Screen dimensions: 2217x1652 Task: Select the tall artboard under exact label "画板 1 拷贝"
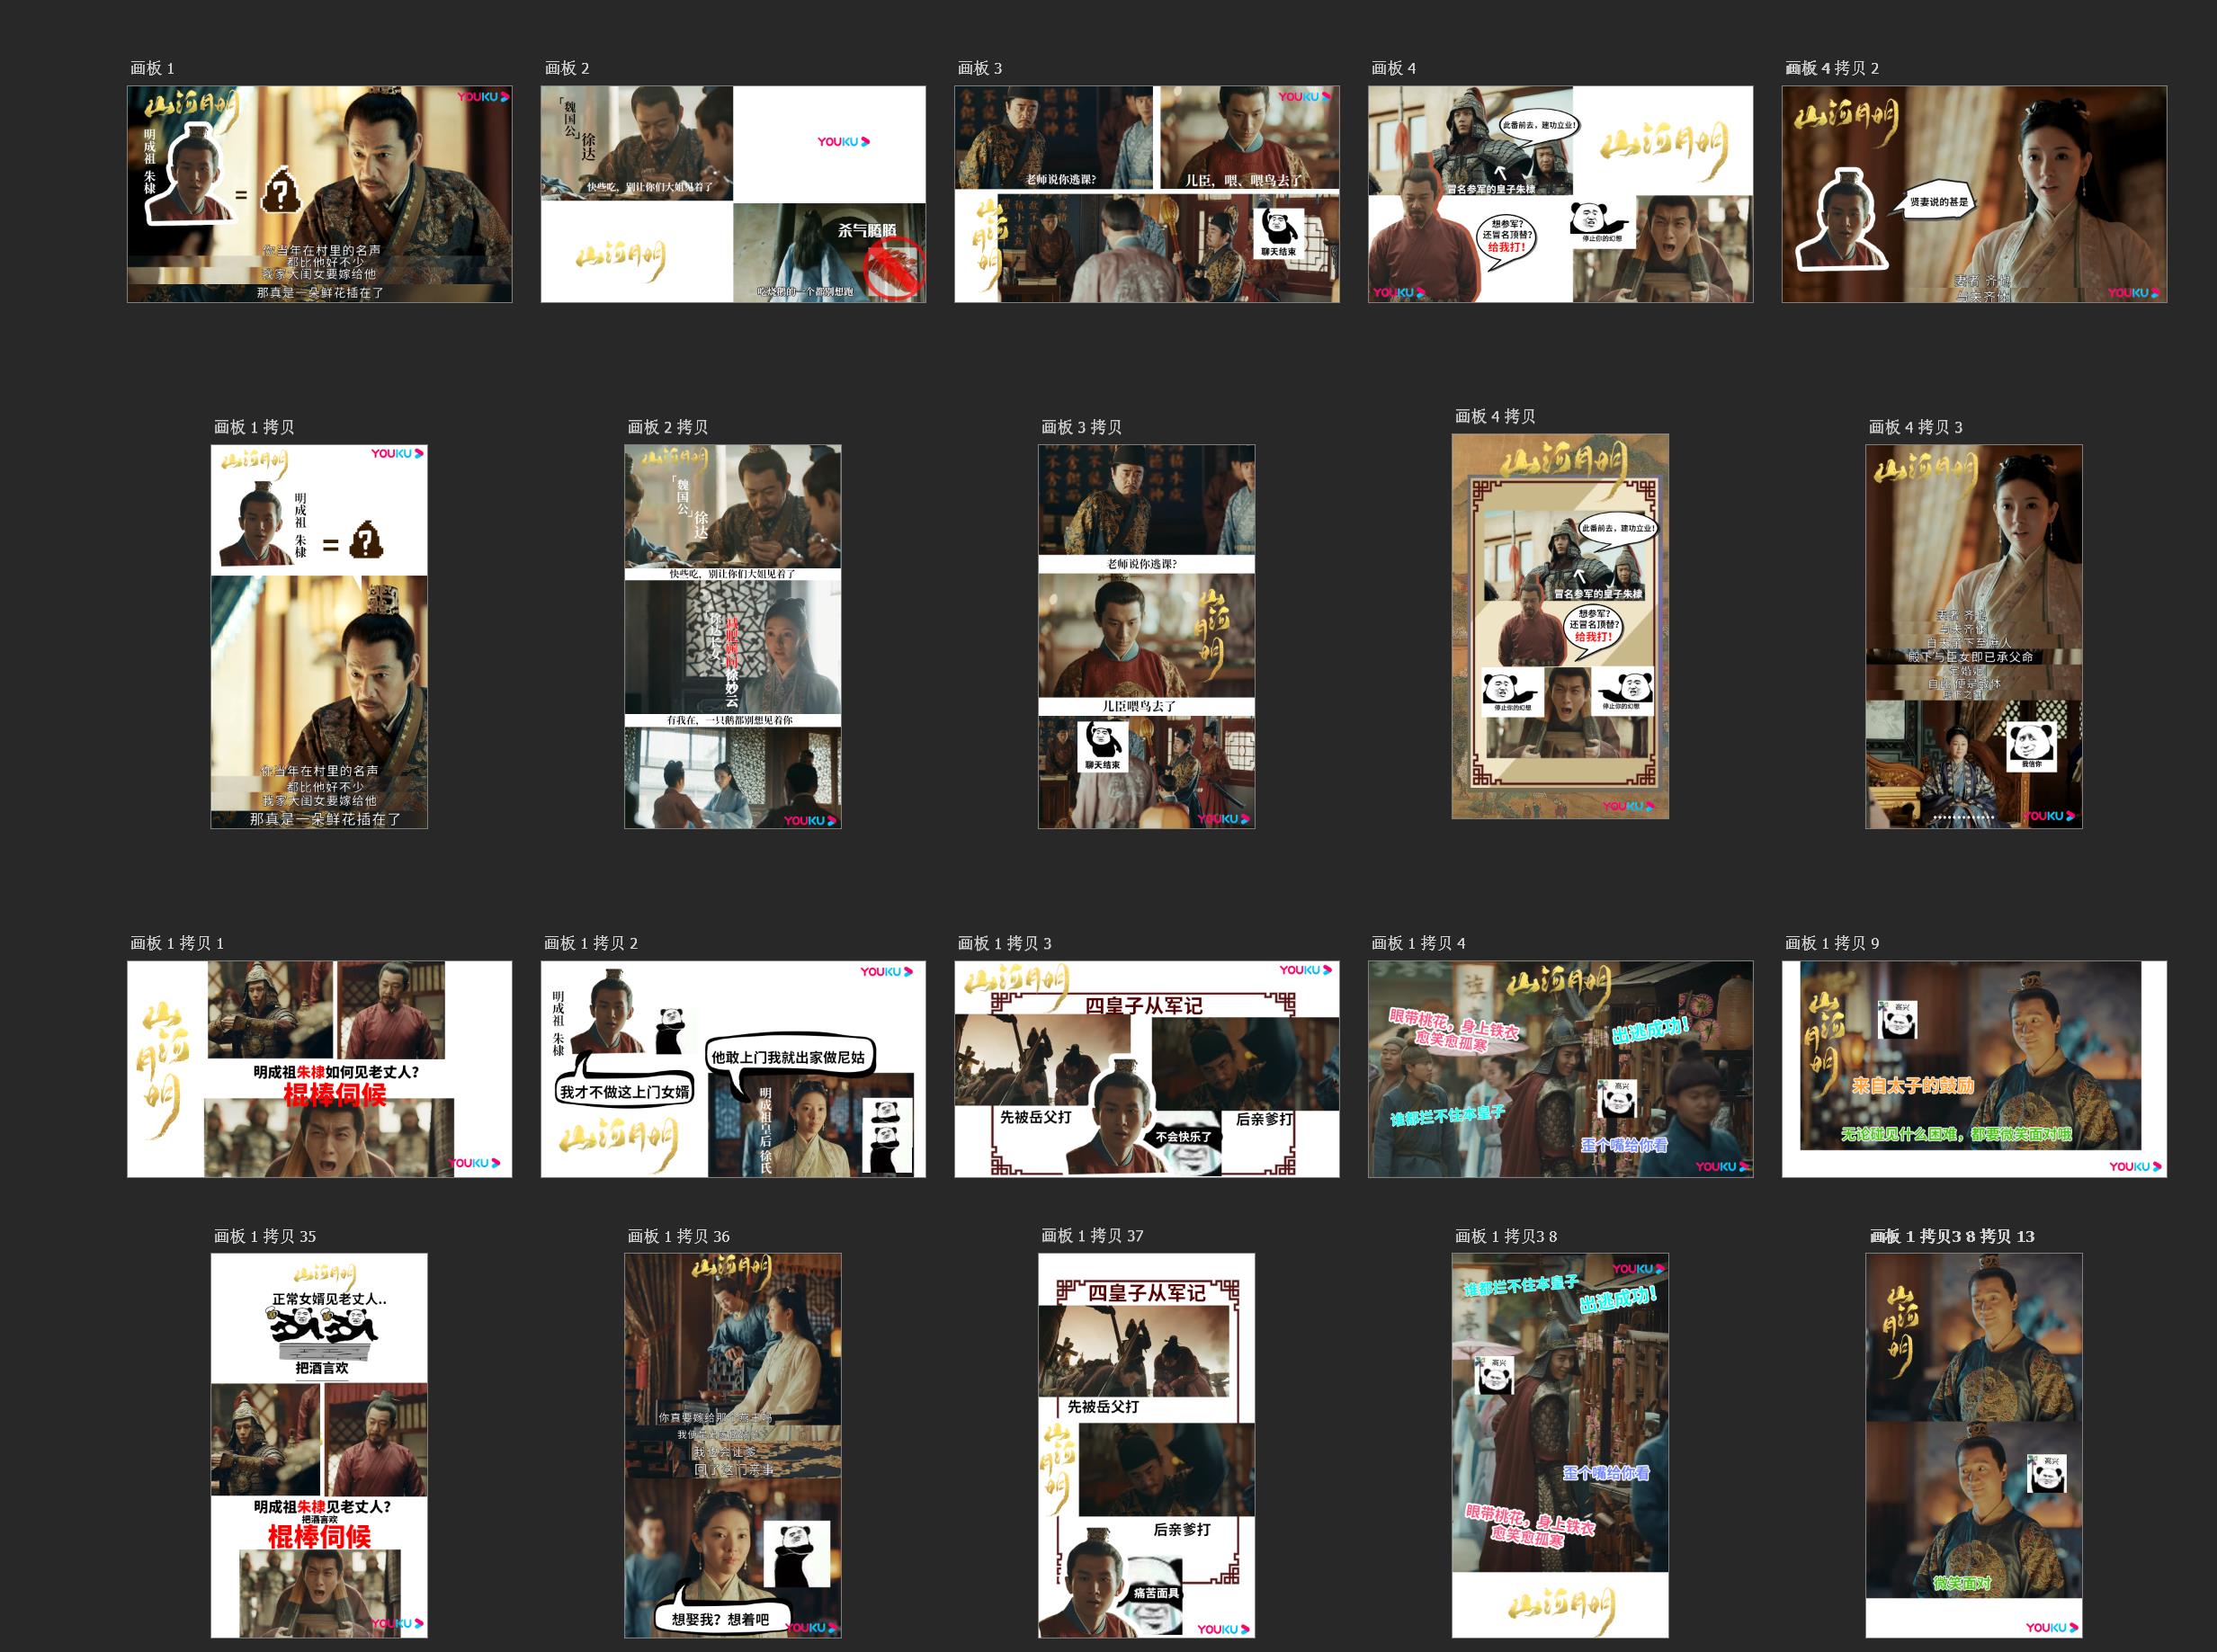tap(319, 637)
